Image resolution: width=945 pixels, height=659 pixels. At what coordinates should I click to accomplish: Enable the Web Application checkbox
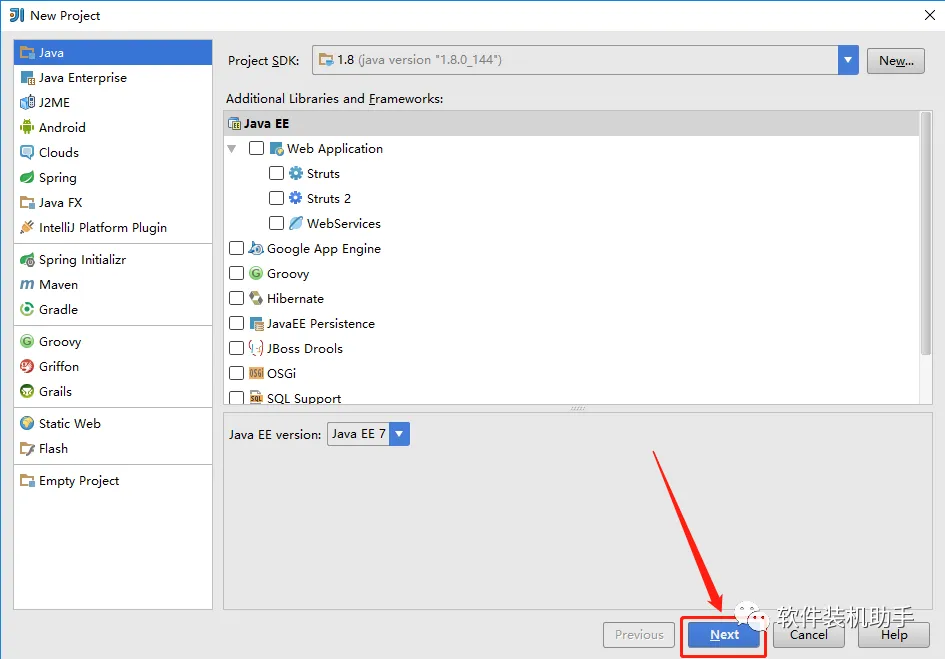(256, 148)
